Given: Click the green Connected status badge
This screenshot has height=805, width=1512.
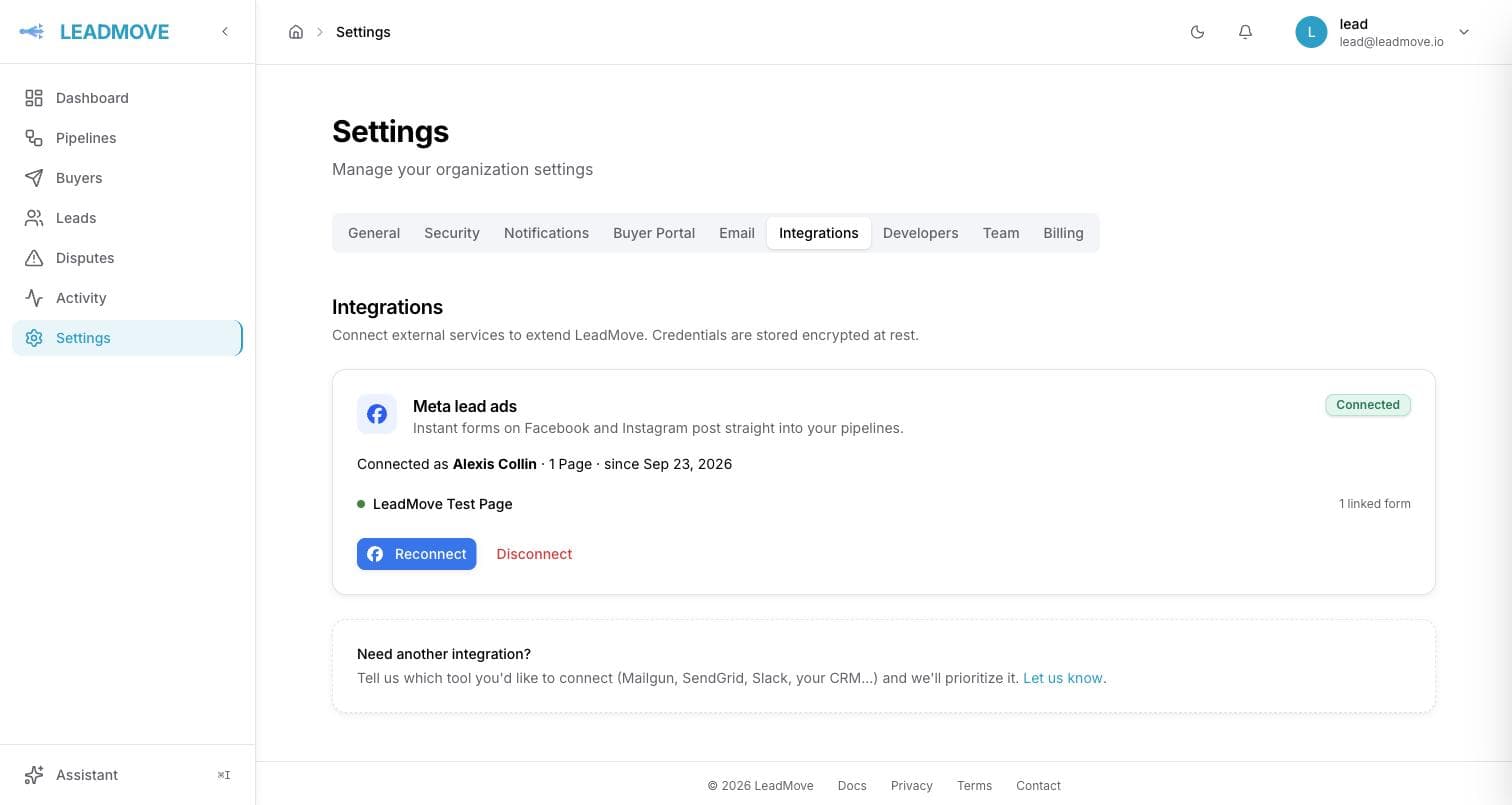Looking at the screenshot, I should pyautogui.click(x=1368, y=405).
